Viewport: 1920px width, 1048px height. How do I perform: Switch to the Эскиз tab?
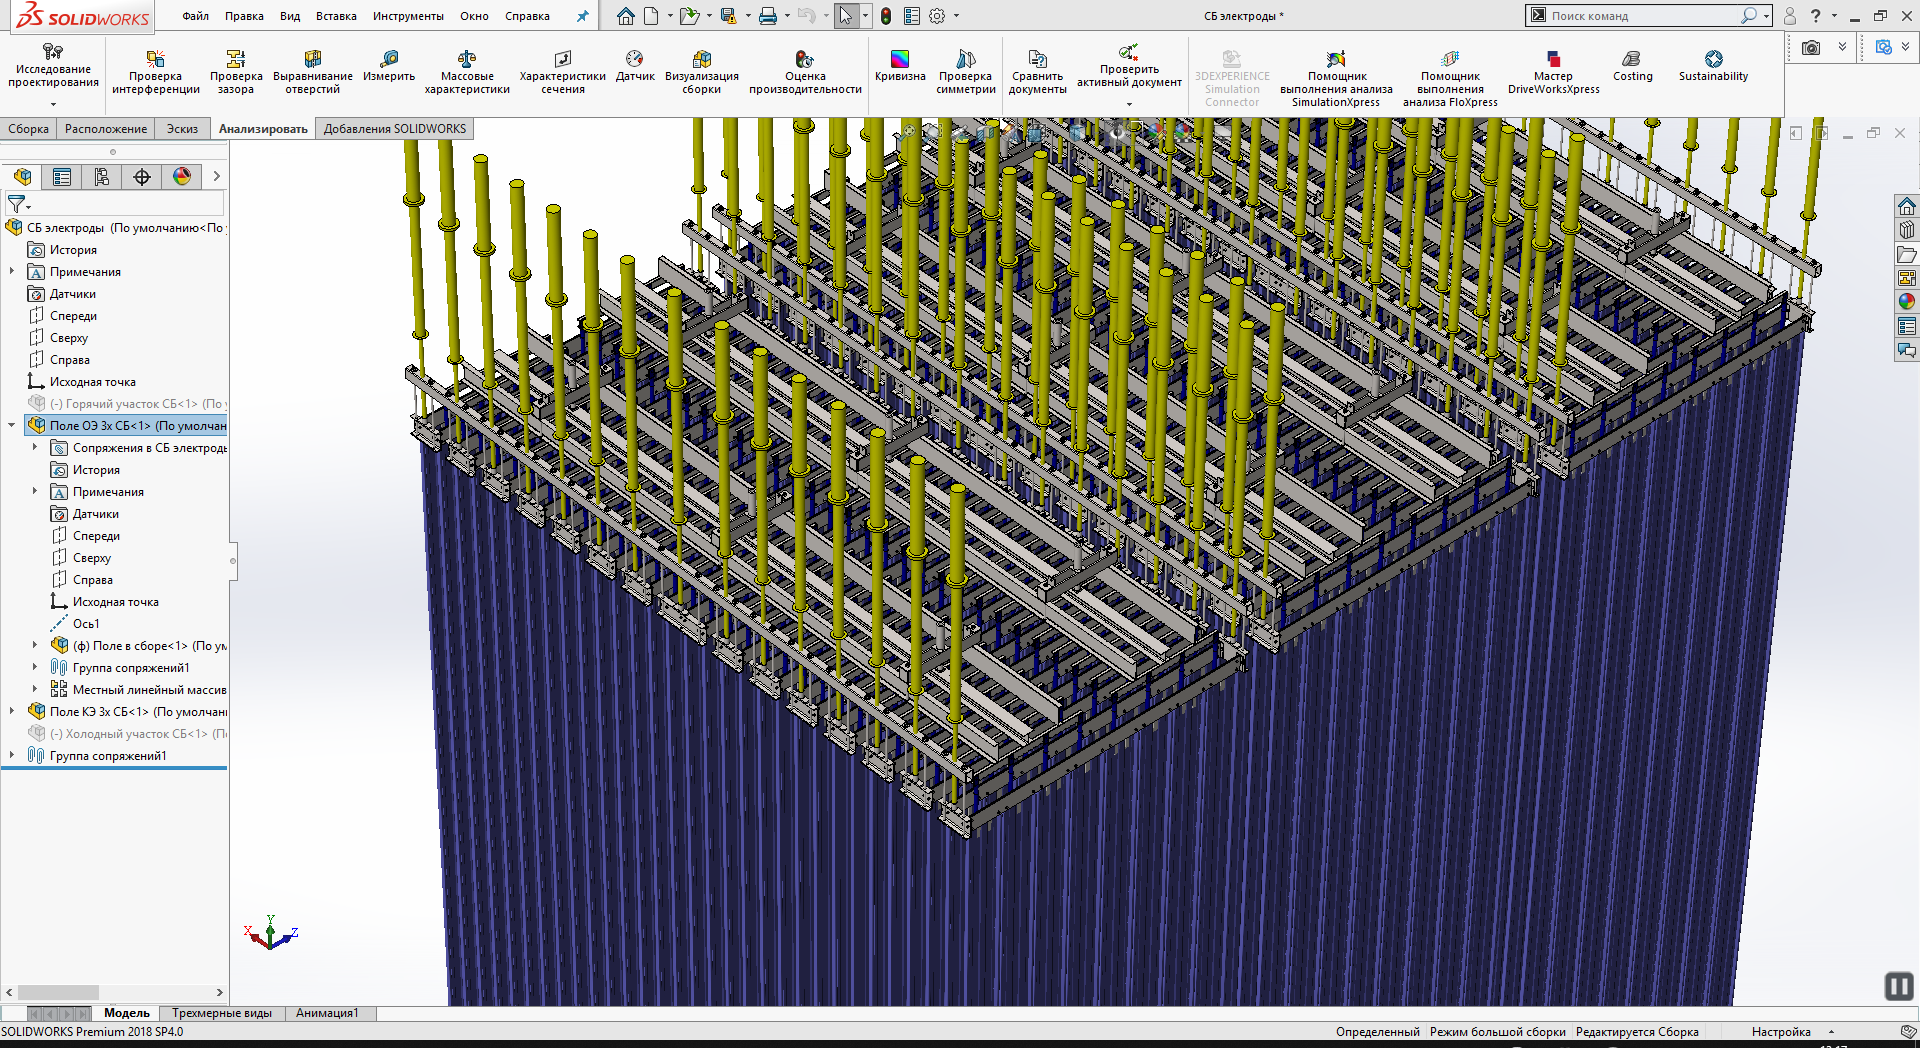click(182, 129)
